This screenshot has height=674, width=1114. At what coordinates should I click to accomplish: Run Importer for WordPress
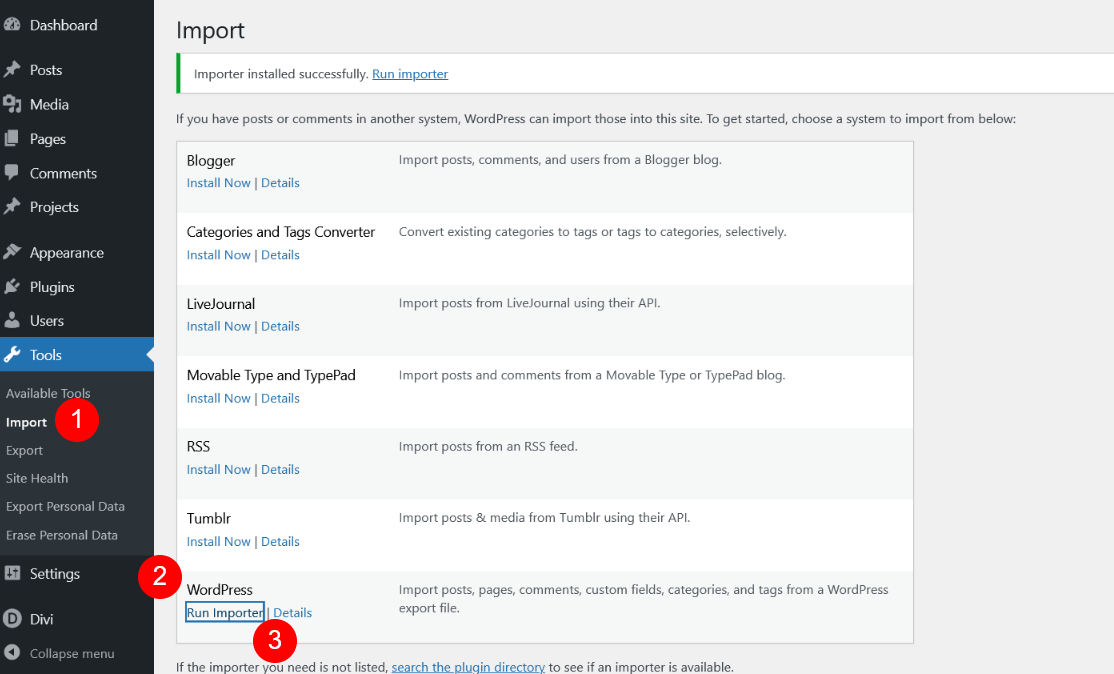[225, 612]
